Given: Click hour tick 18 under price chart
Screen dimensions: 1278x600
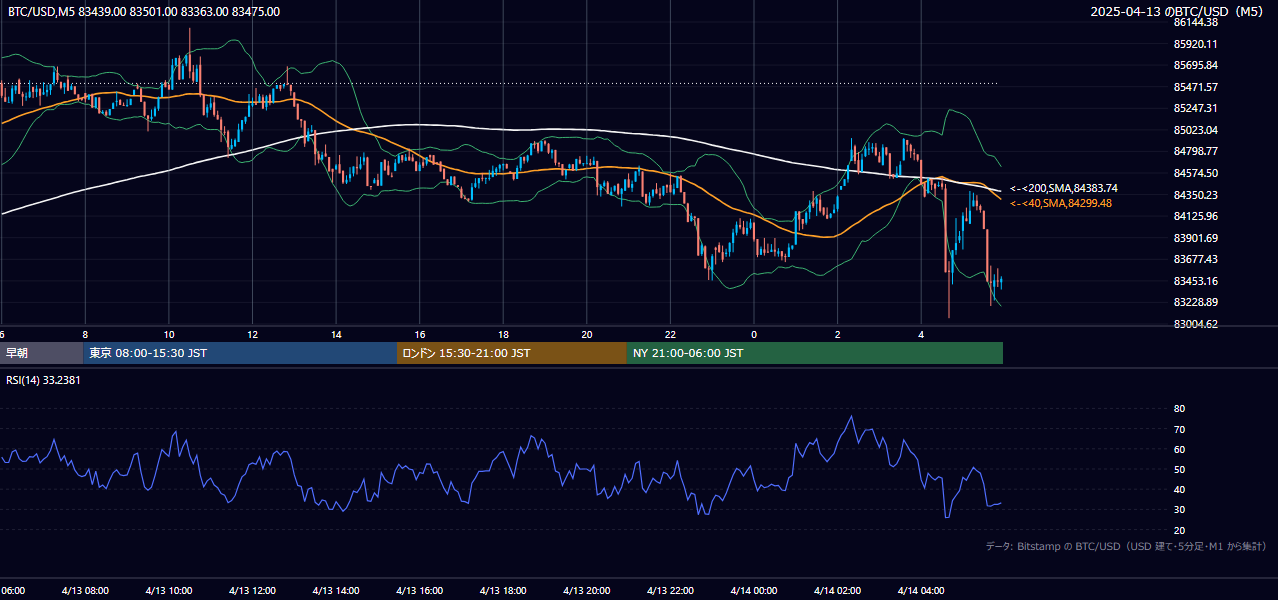Looking at the screenshot, I should pyautogui.click(x=503, y=334).
